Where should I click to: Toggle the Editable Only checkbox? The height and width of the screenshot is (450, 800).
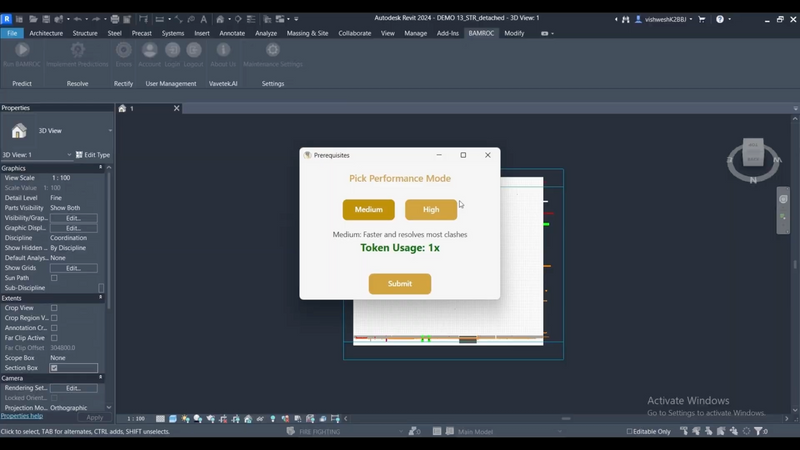coord(629,431)
